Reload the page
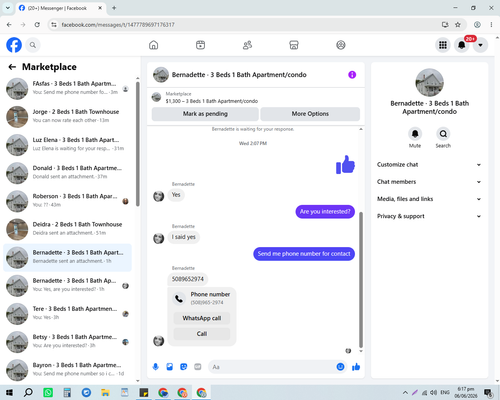Screen dimensions: 500x400 point(37,25)
